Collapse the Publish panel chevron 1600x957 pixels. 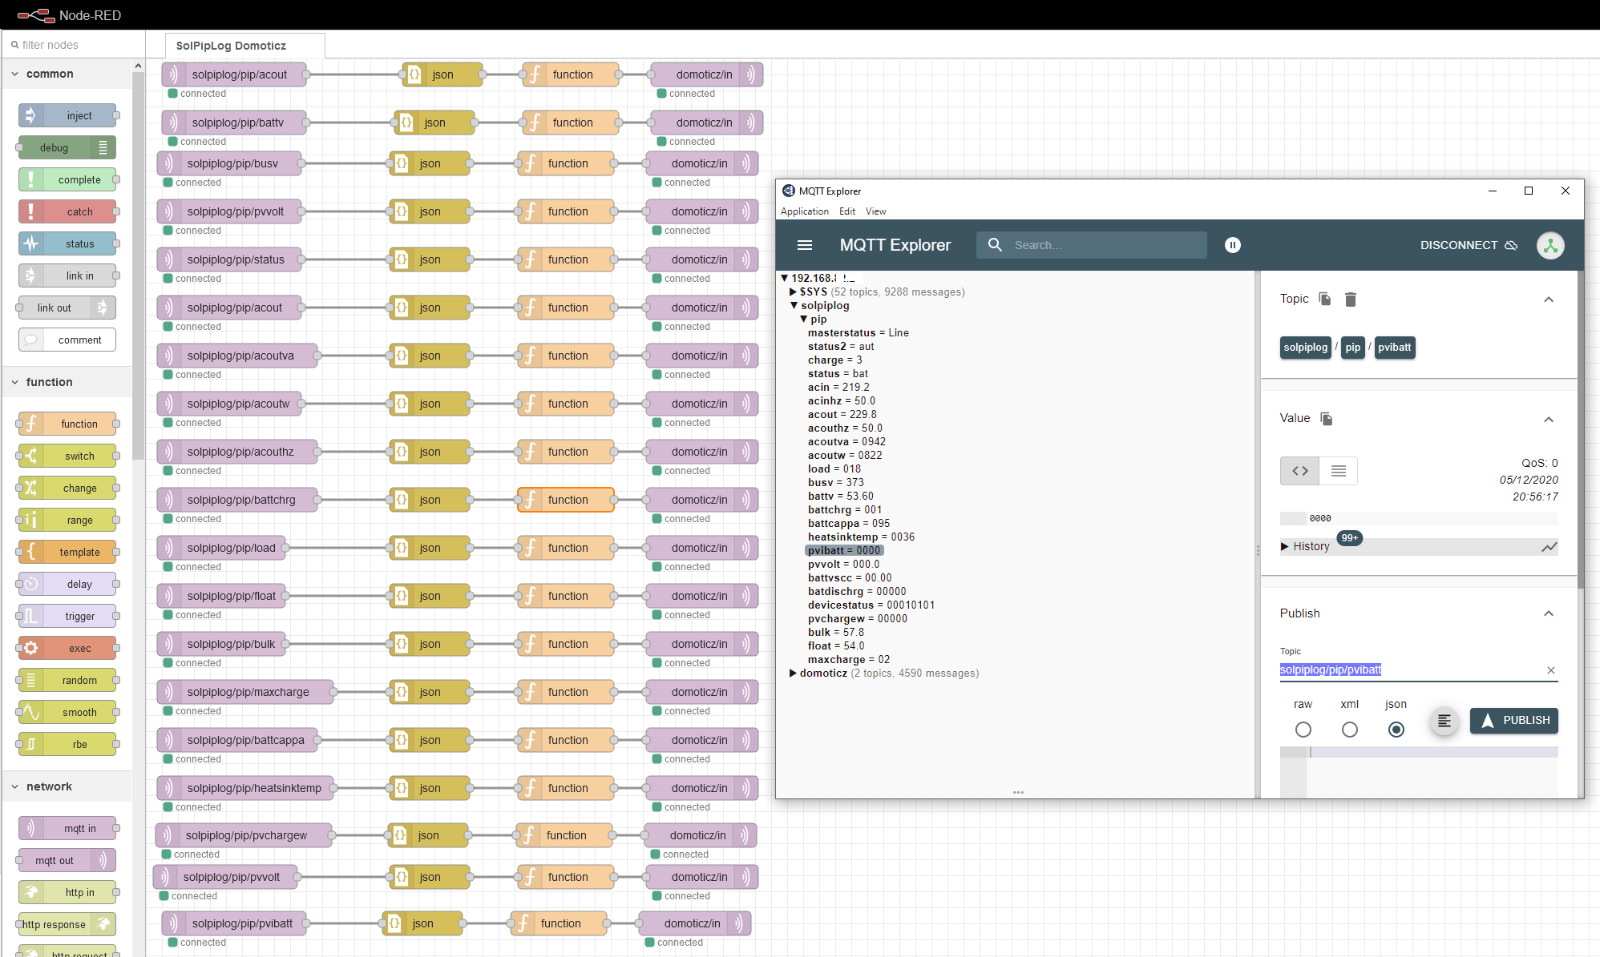click(x=1548, y=613)
